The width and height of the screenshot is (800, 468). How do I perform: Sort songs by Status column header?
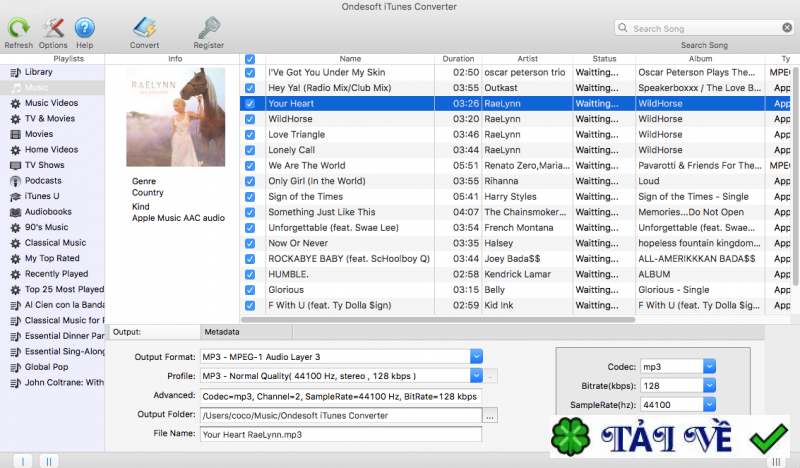click(x=605, y=59)
